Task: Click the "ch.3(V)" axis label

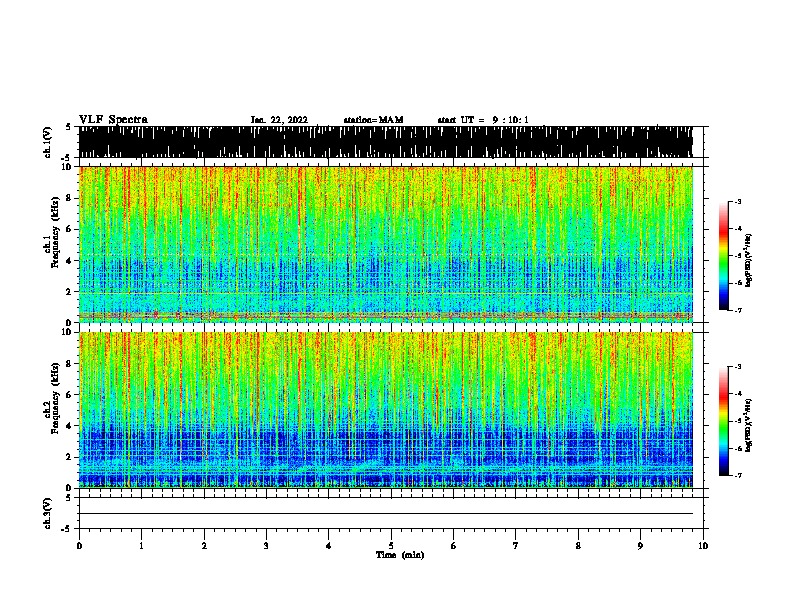Action: pos(47,513)
